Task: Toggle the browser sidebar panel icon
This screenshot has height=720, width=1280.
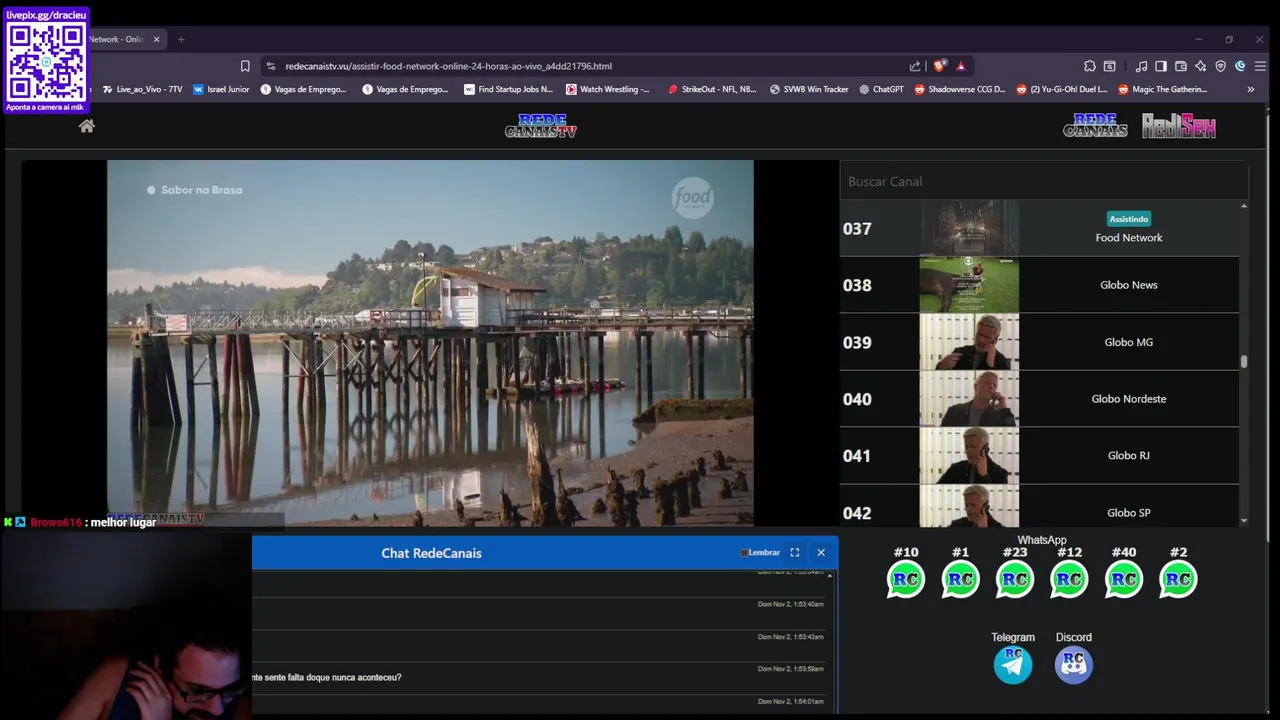Action: pos(1161,66)
